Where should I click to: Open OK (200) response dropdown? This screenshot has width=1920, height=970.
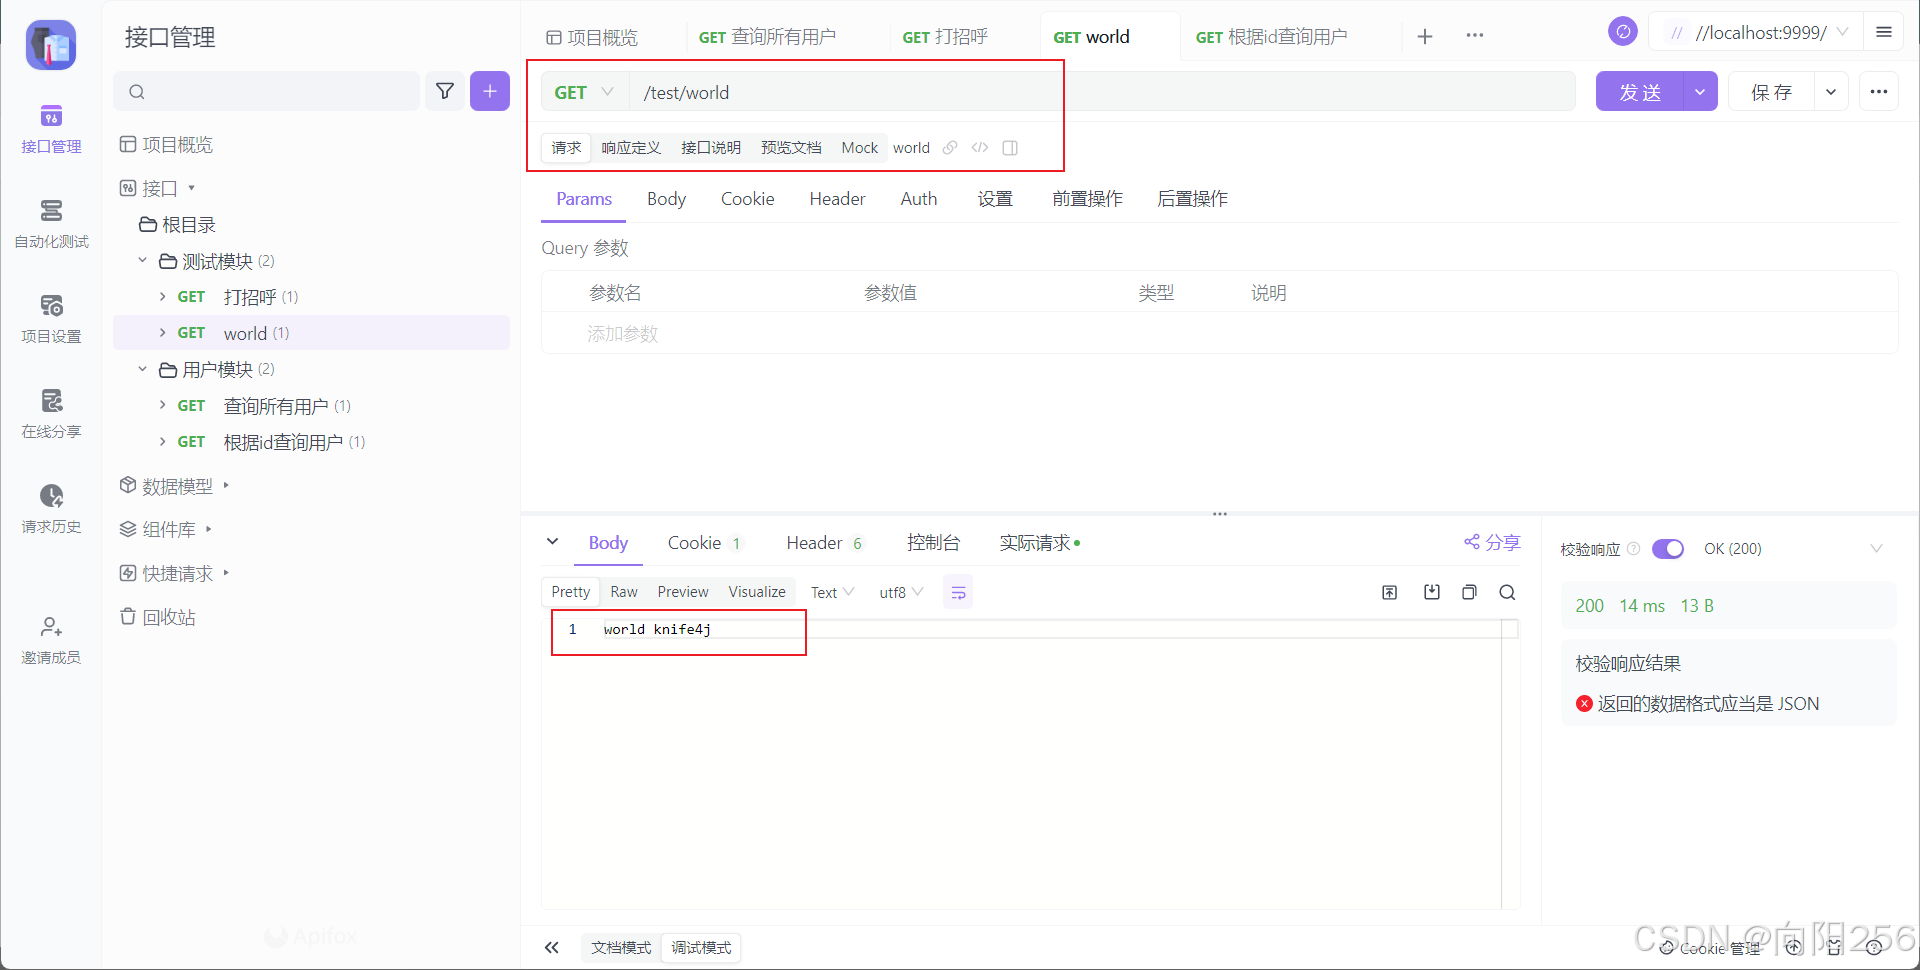[x=1793, y=549]
